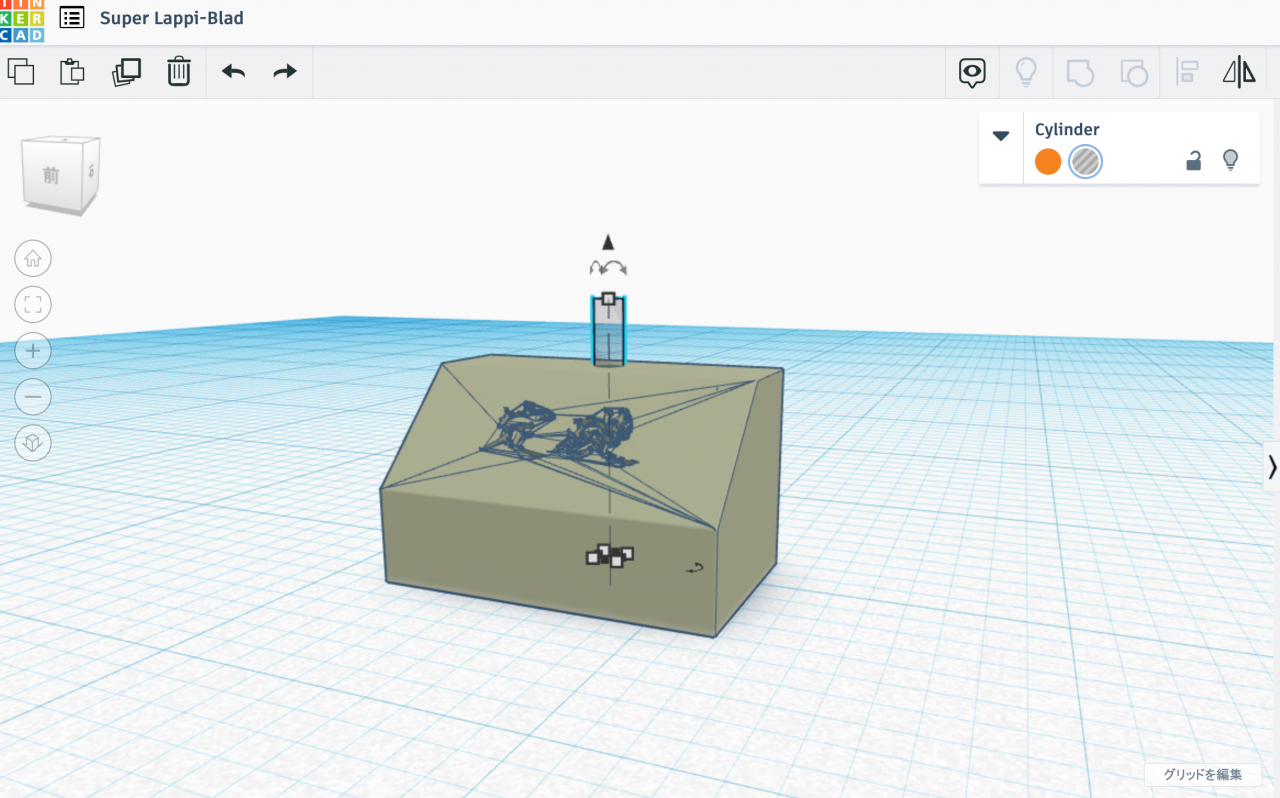Redo the last action

tap(285, 72)
